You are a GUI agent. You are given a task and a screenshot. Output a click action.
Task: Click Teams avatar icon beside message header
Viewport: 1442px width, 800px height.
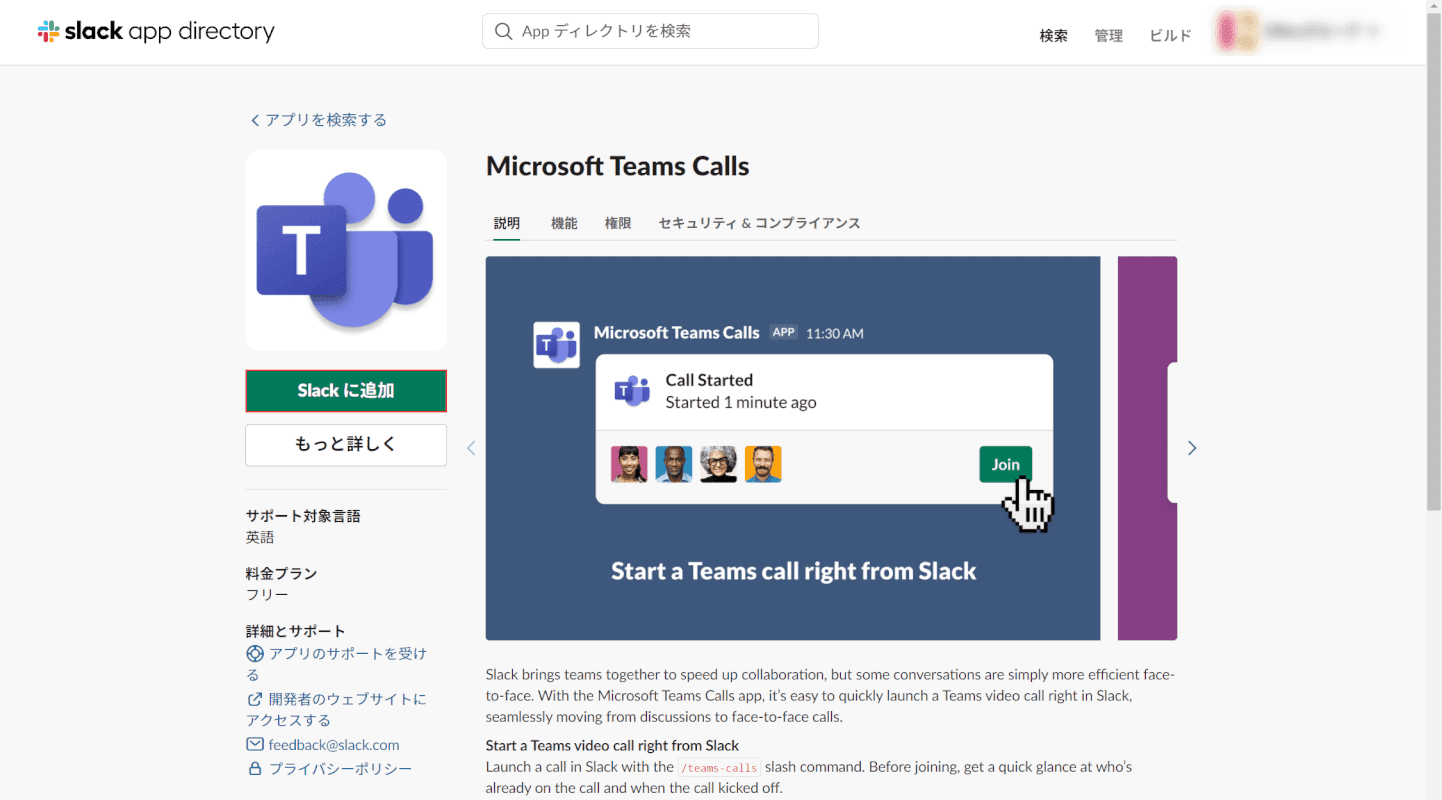pyautogui.click(x=557, y=345)
